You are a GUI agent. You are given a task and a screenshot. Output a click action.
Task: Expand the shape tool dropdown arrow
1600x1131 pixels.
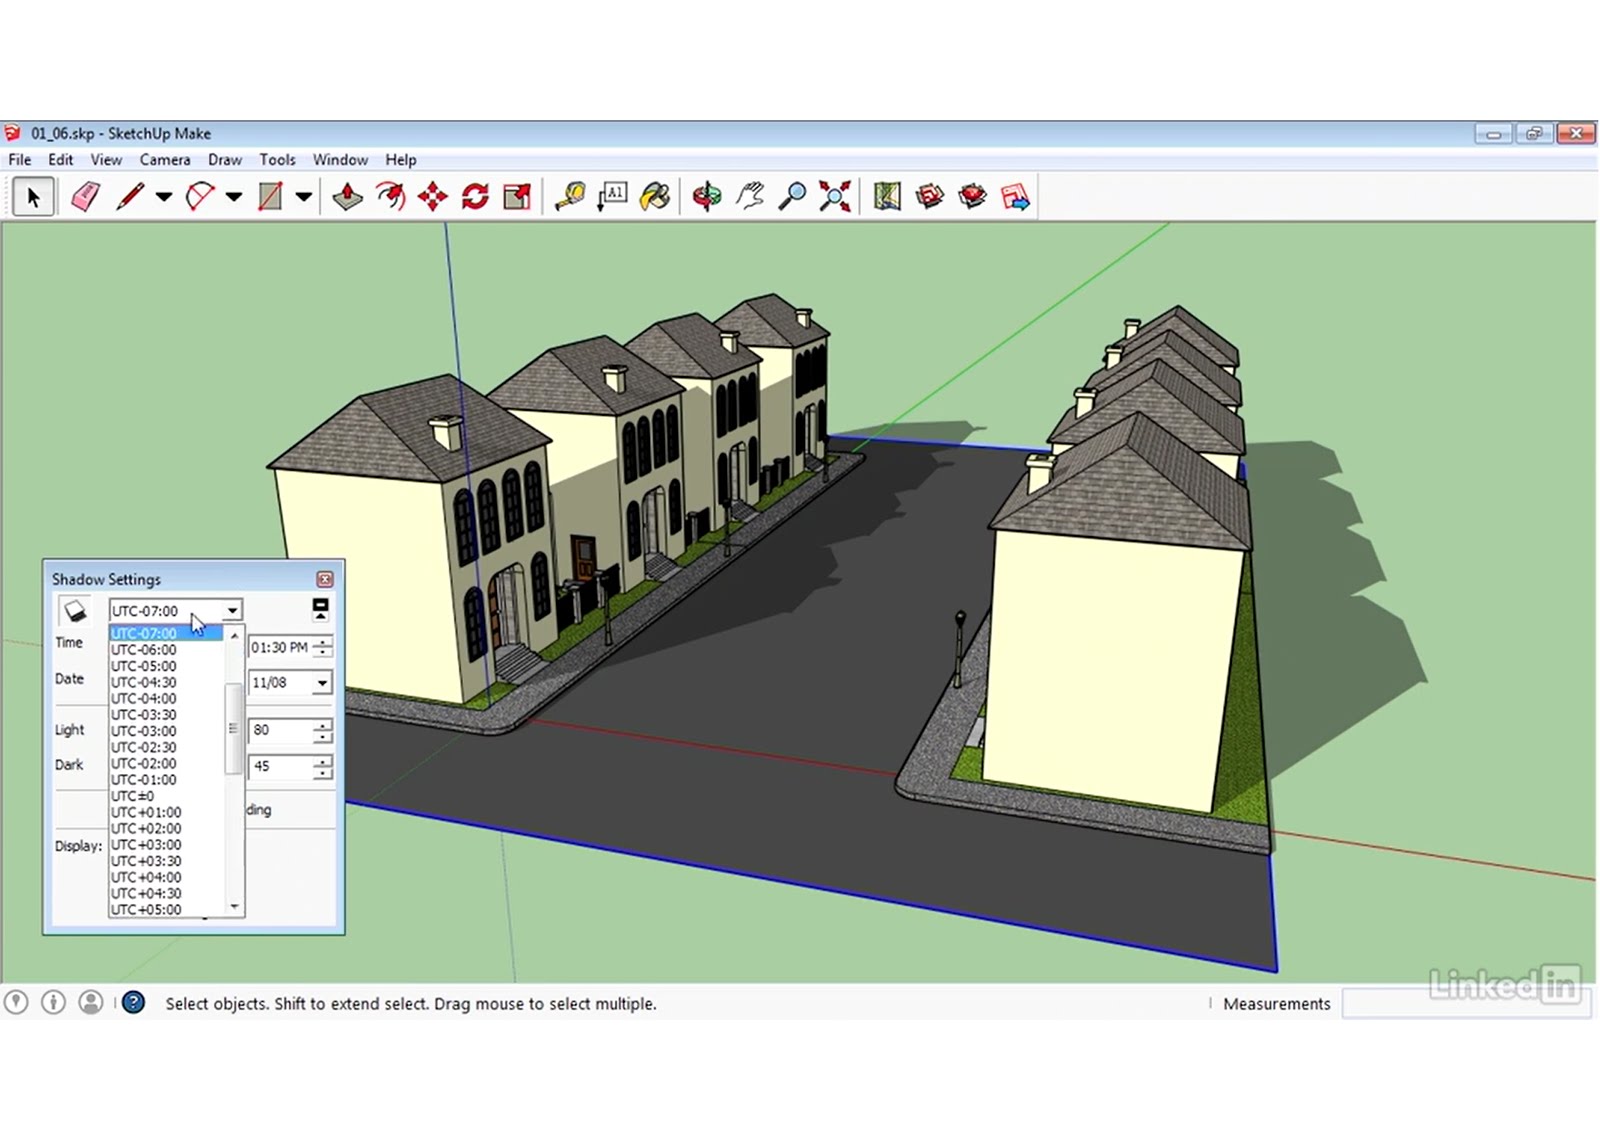point(303,197)
